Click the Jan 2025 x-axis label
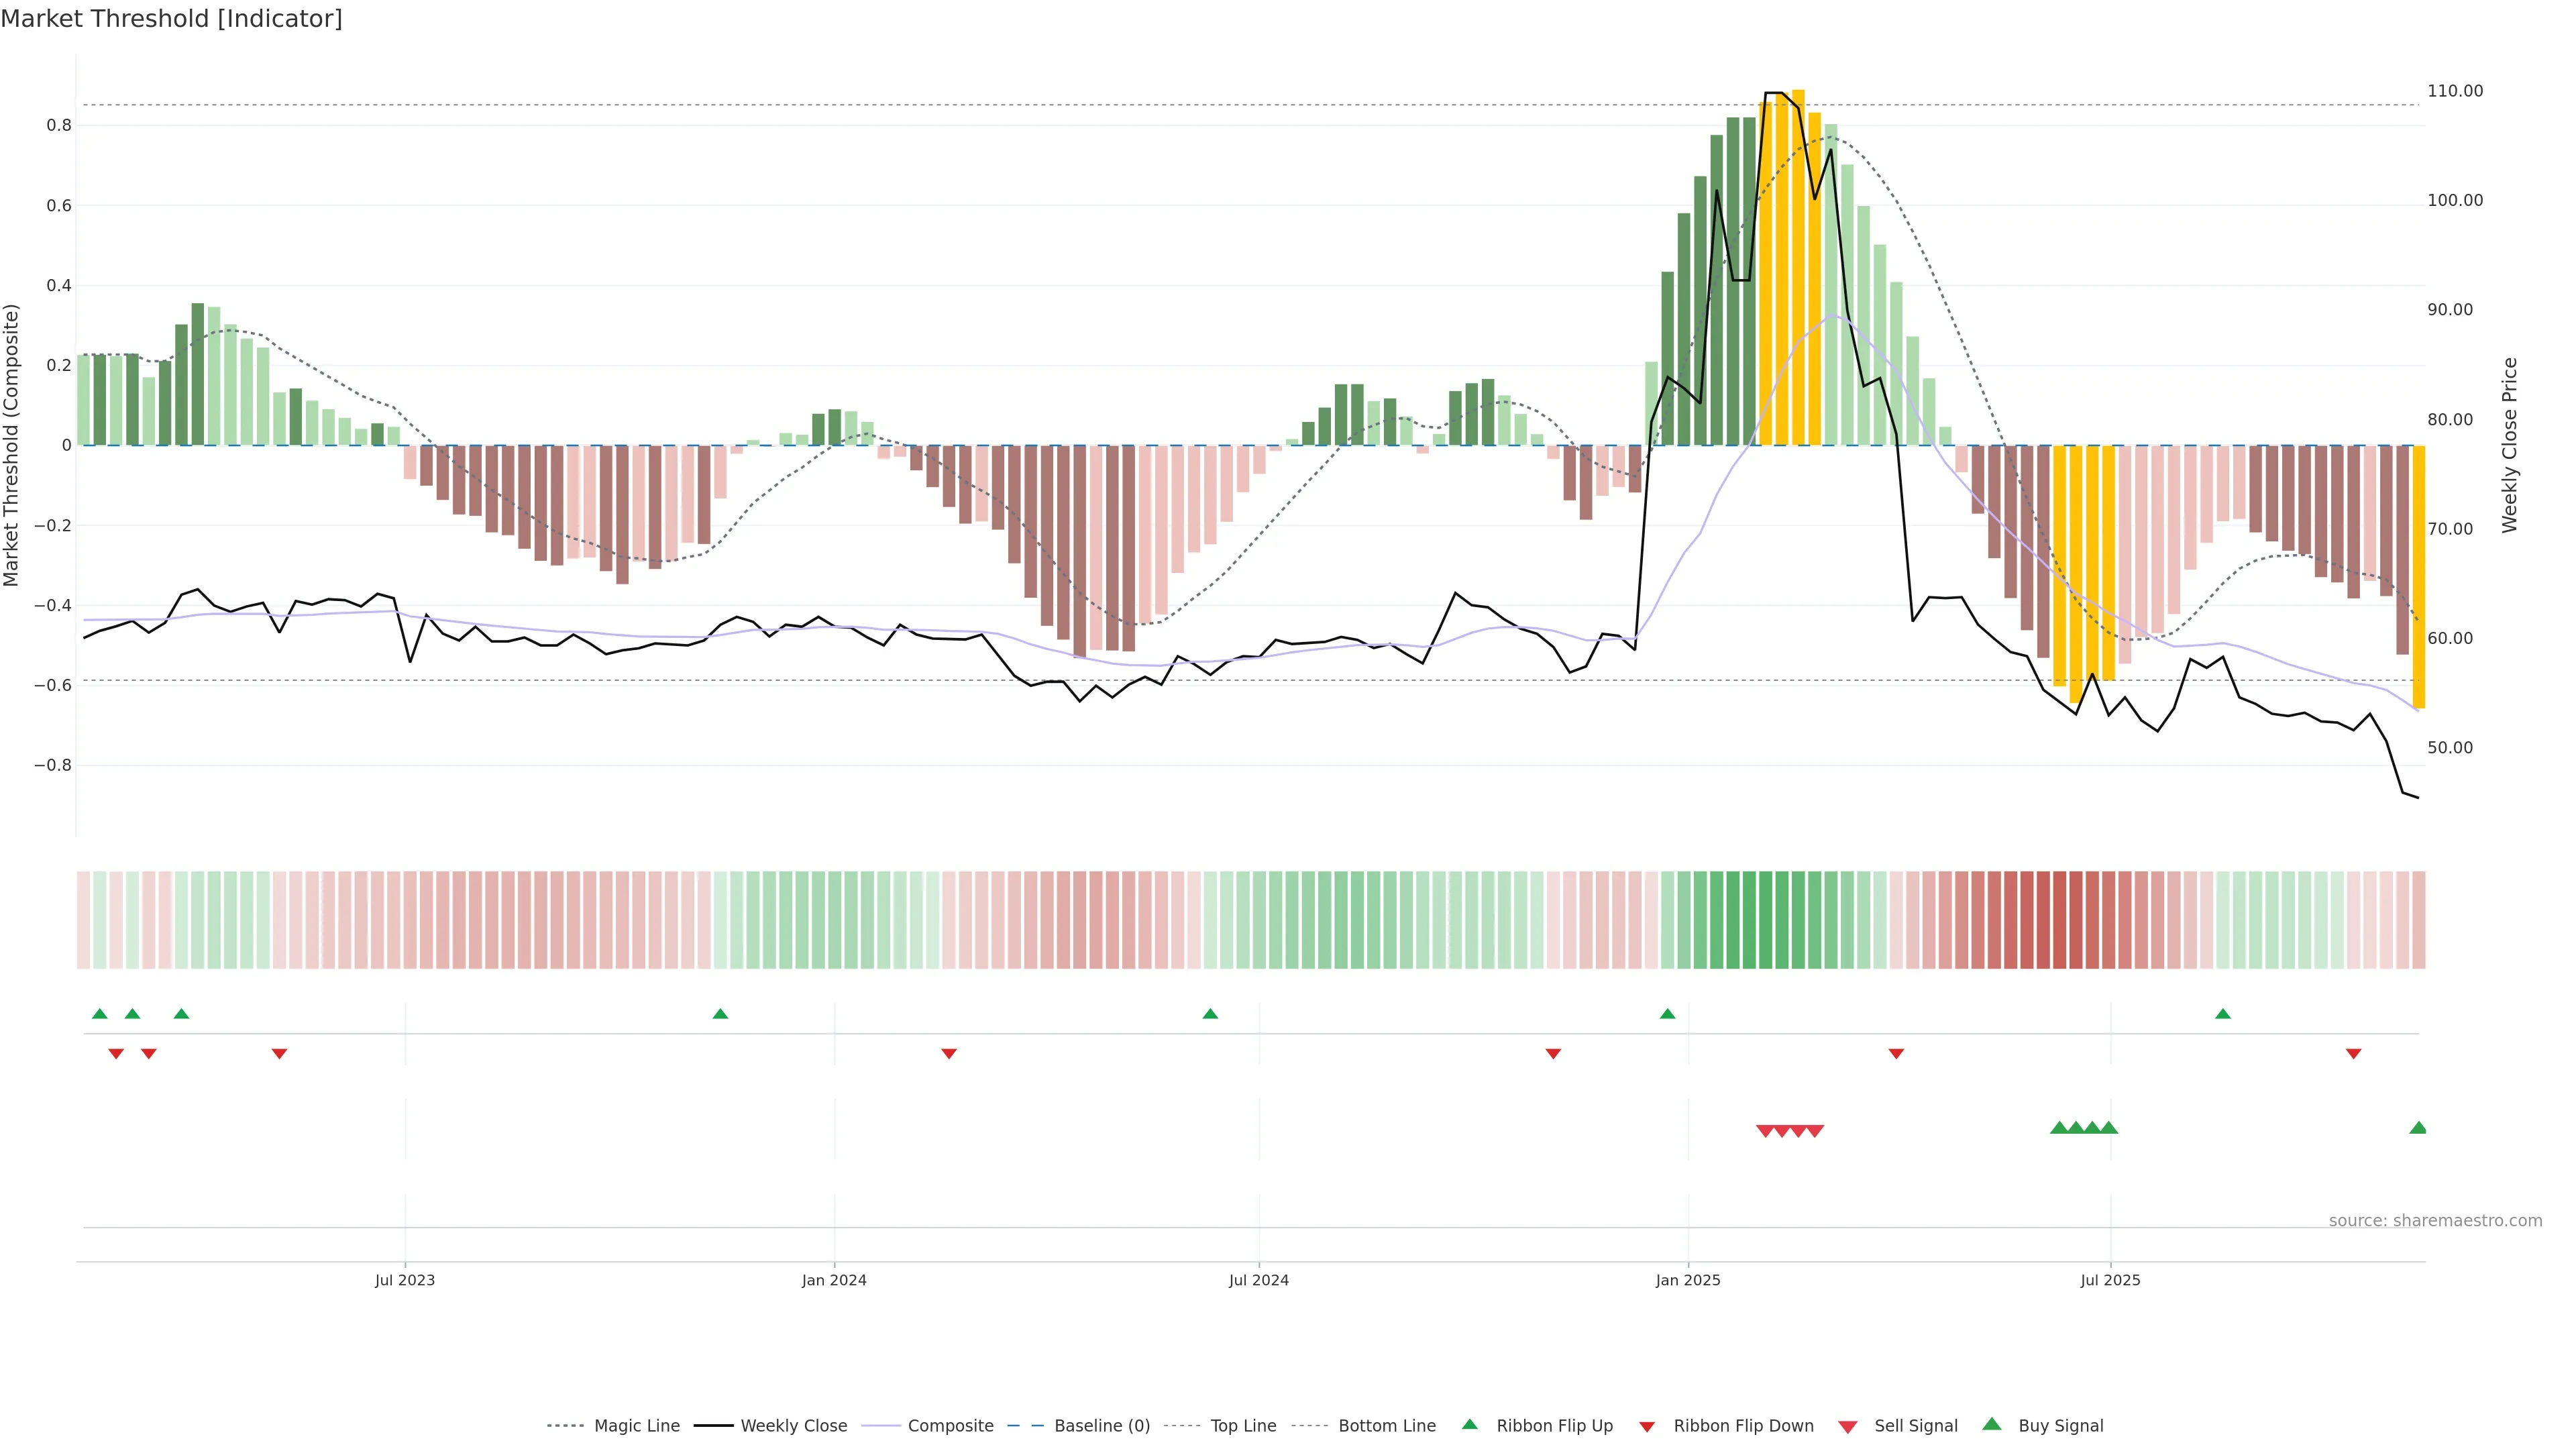Screen dimensions: 2576x1449 tap(1688, 1280)
